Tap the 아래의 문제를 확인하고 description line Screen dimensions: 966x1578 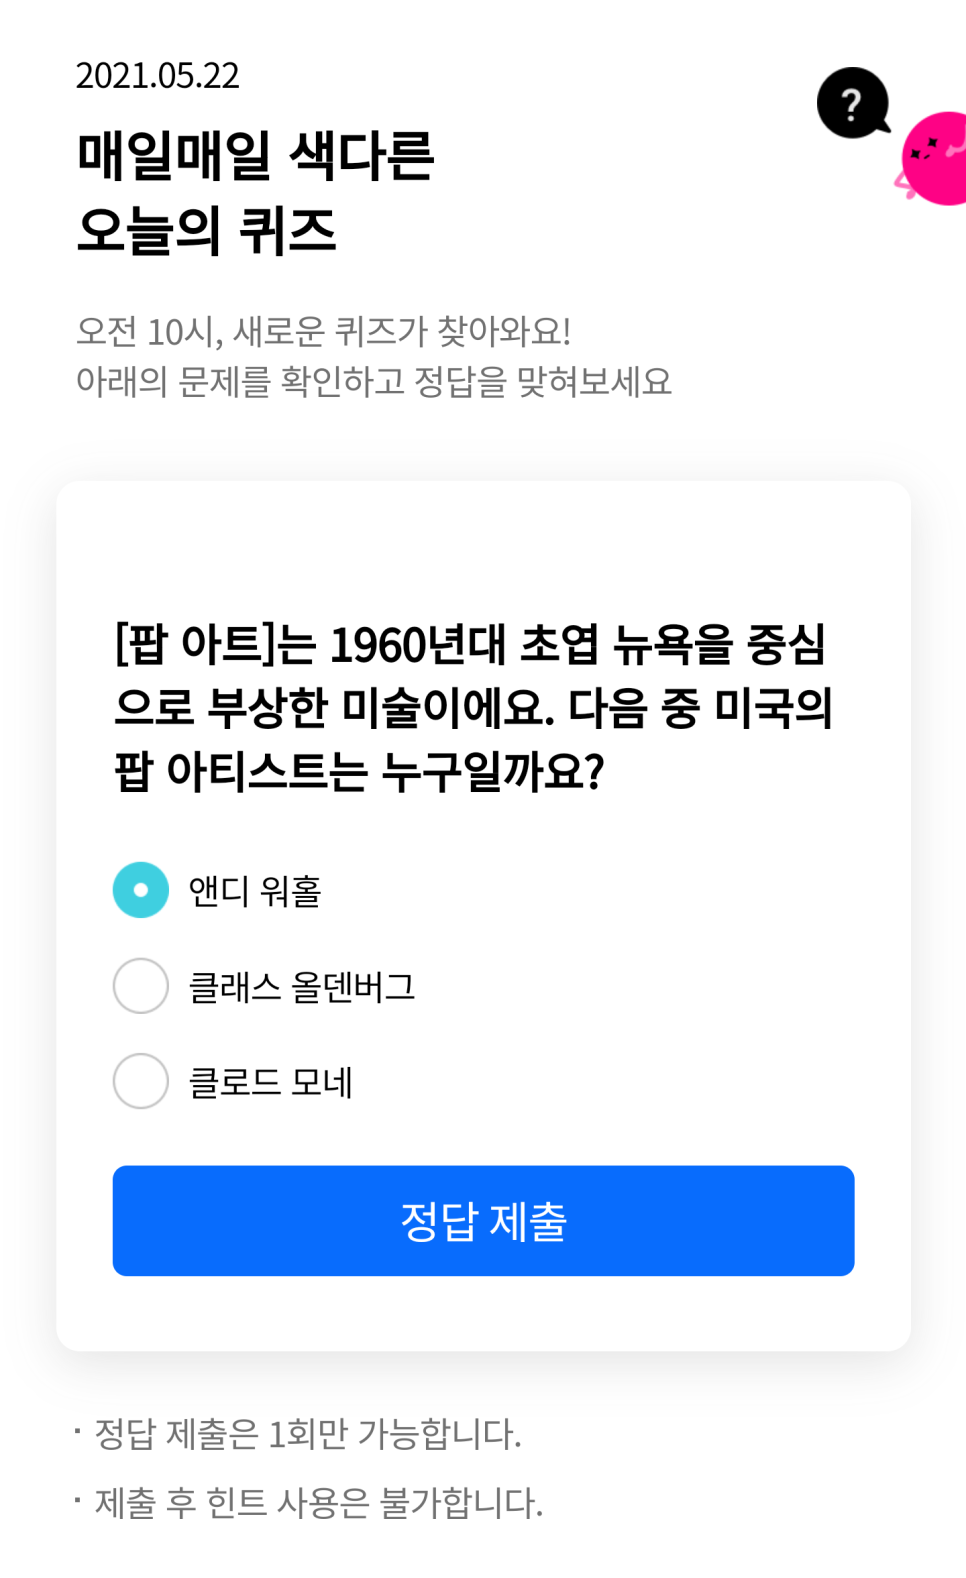(374, 381)
